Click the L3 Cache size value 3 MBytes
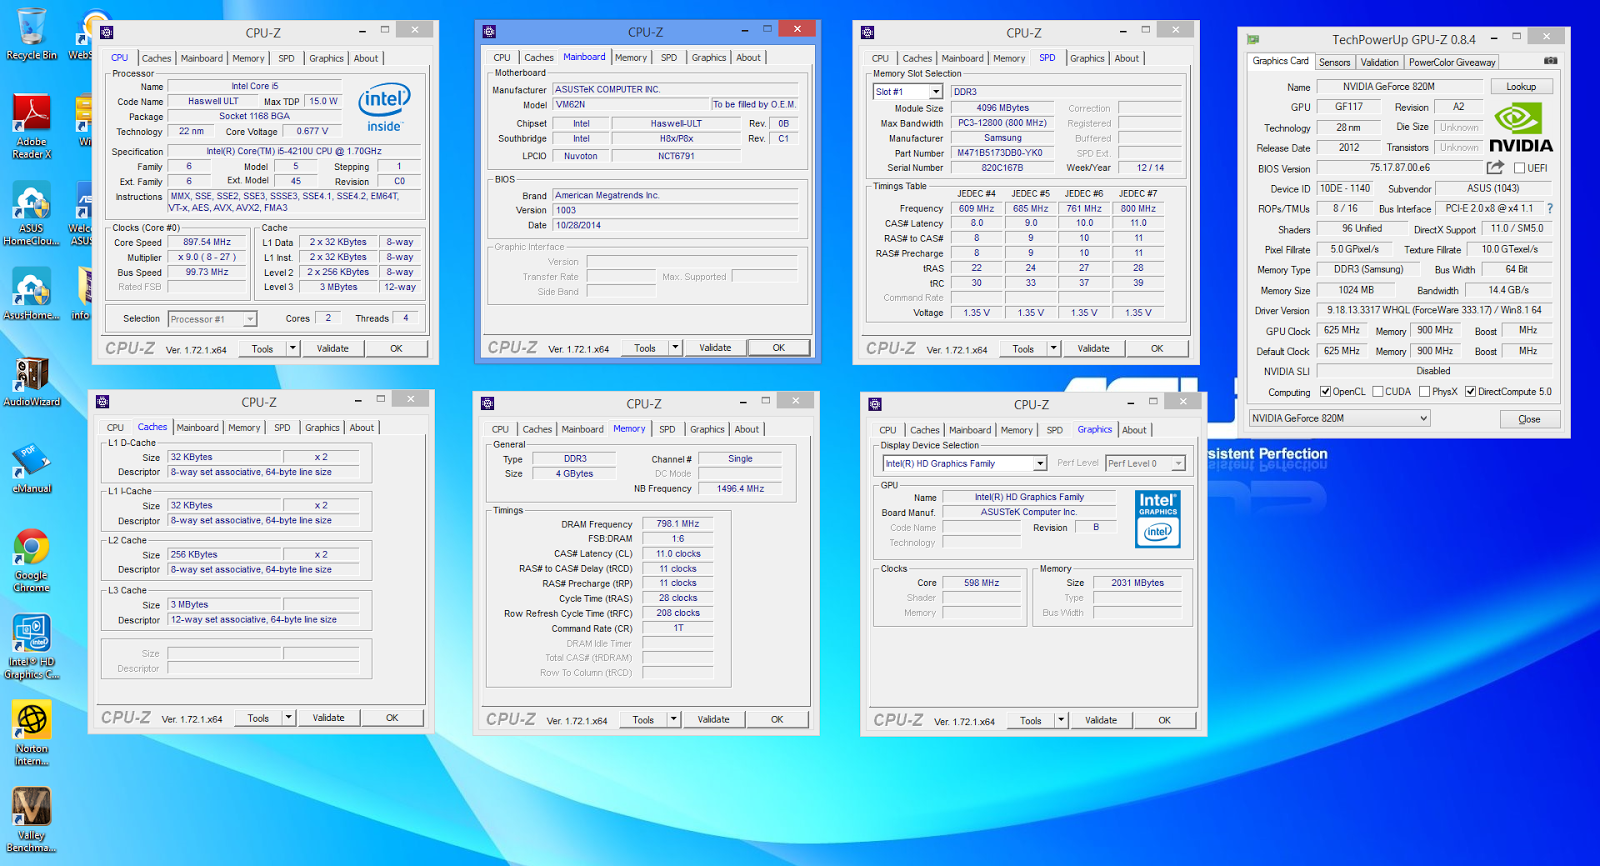Image resolution: width=1600 pixels, height=866 pixels. pos(224,605)
